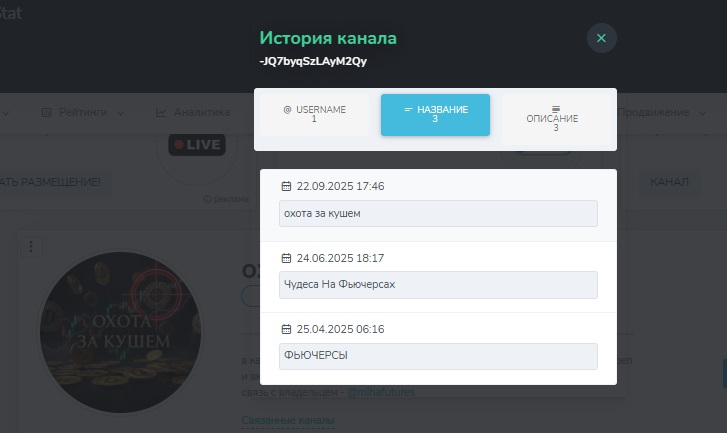Viewport: 727px width, 433px height.
Task: Click the ОХОТА ЗА КУШЕМ channel avatar
Action: click(121, 332)
